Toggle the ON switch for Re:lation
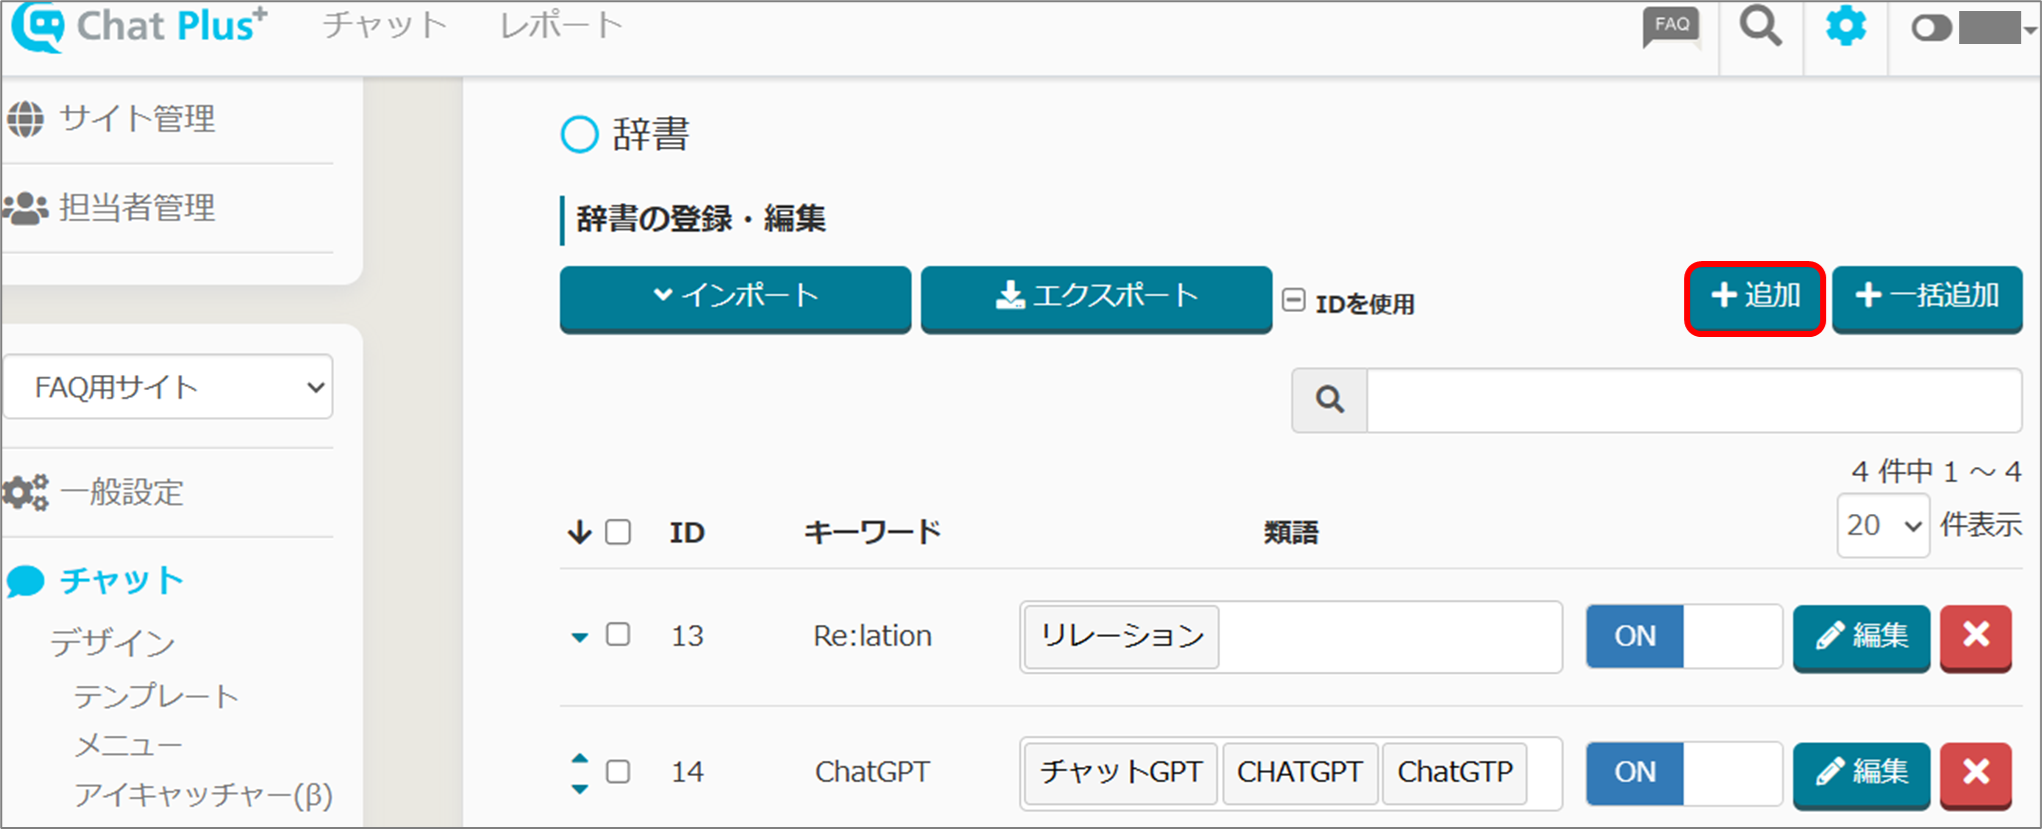2042x829 pixels. coord(1683,636)
